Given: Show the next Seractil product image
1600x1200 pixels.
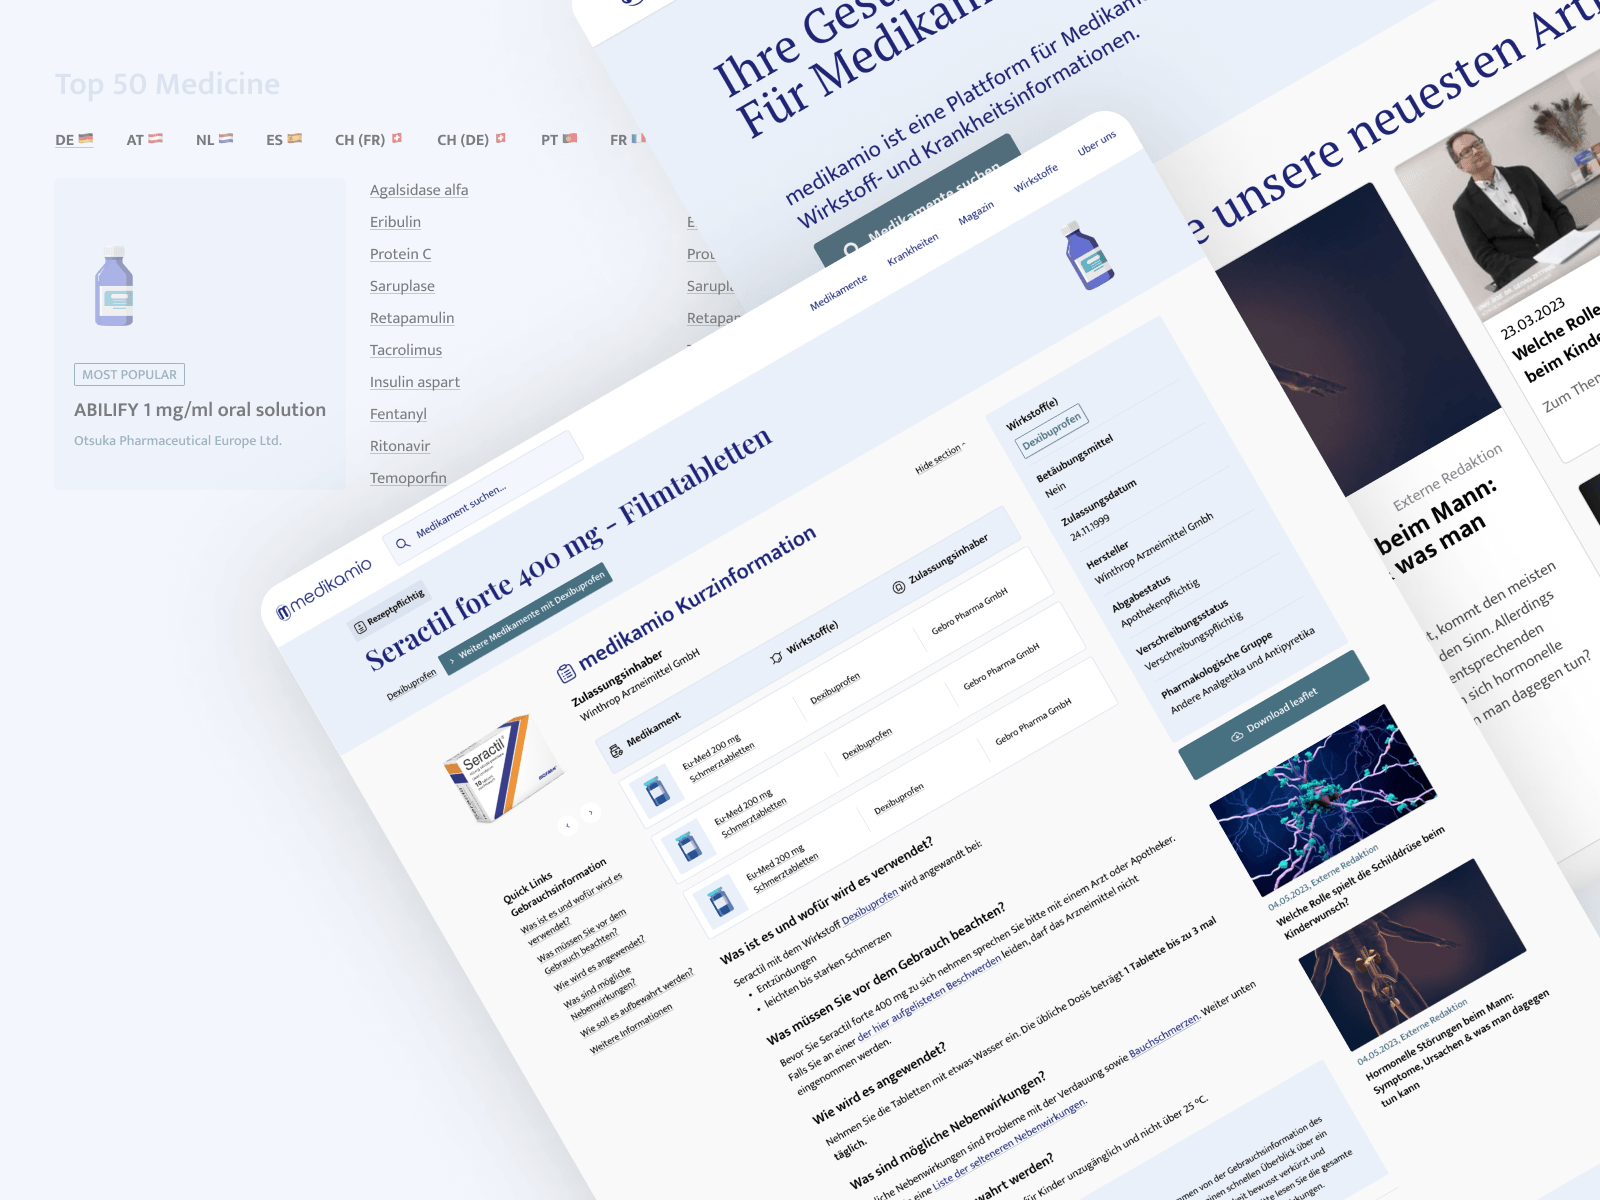Looking at the screenshot, I should (591, 812).
